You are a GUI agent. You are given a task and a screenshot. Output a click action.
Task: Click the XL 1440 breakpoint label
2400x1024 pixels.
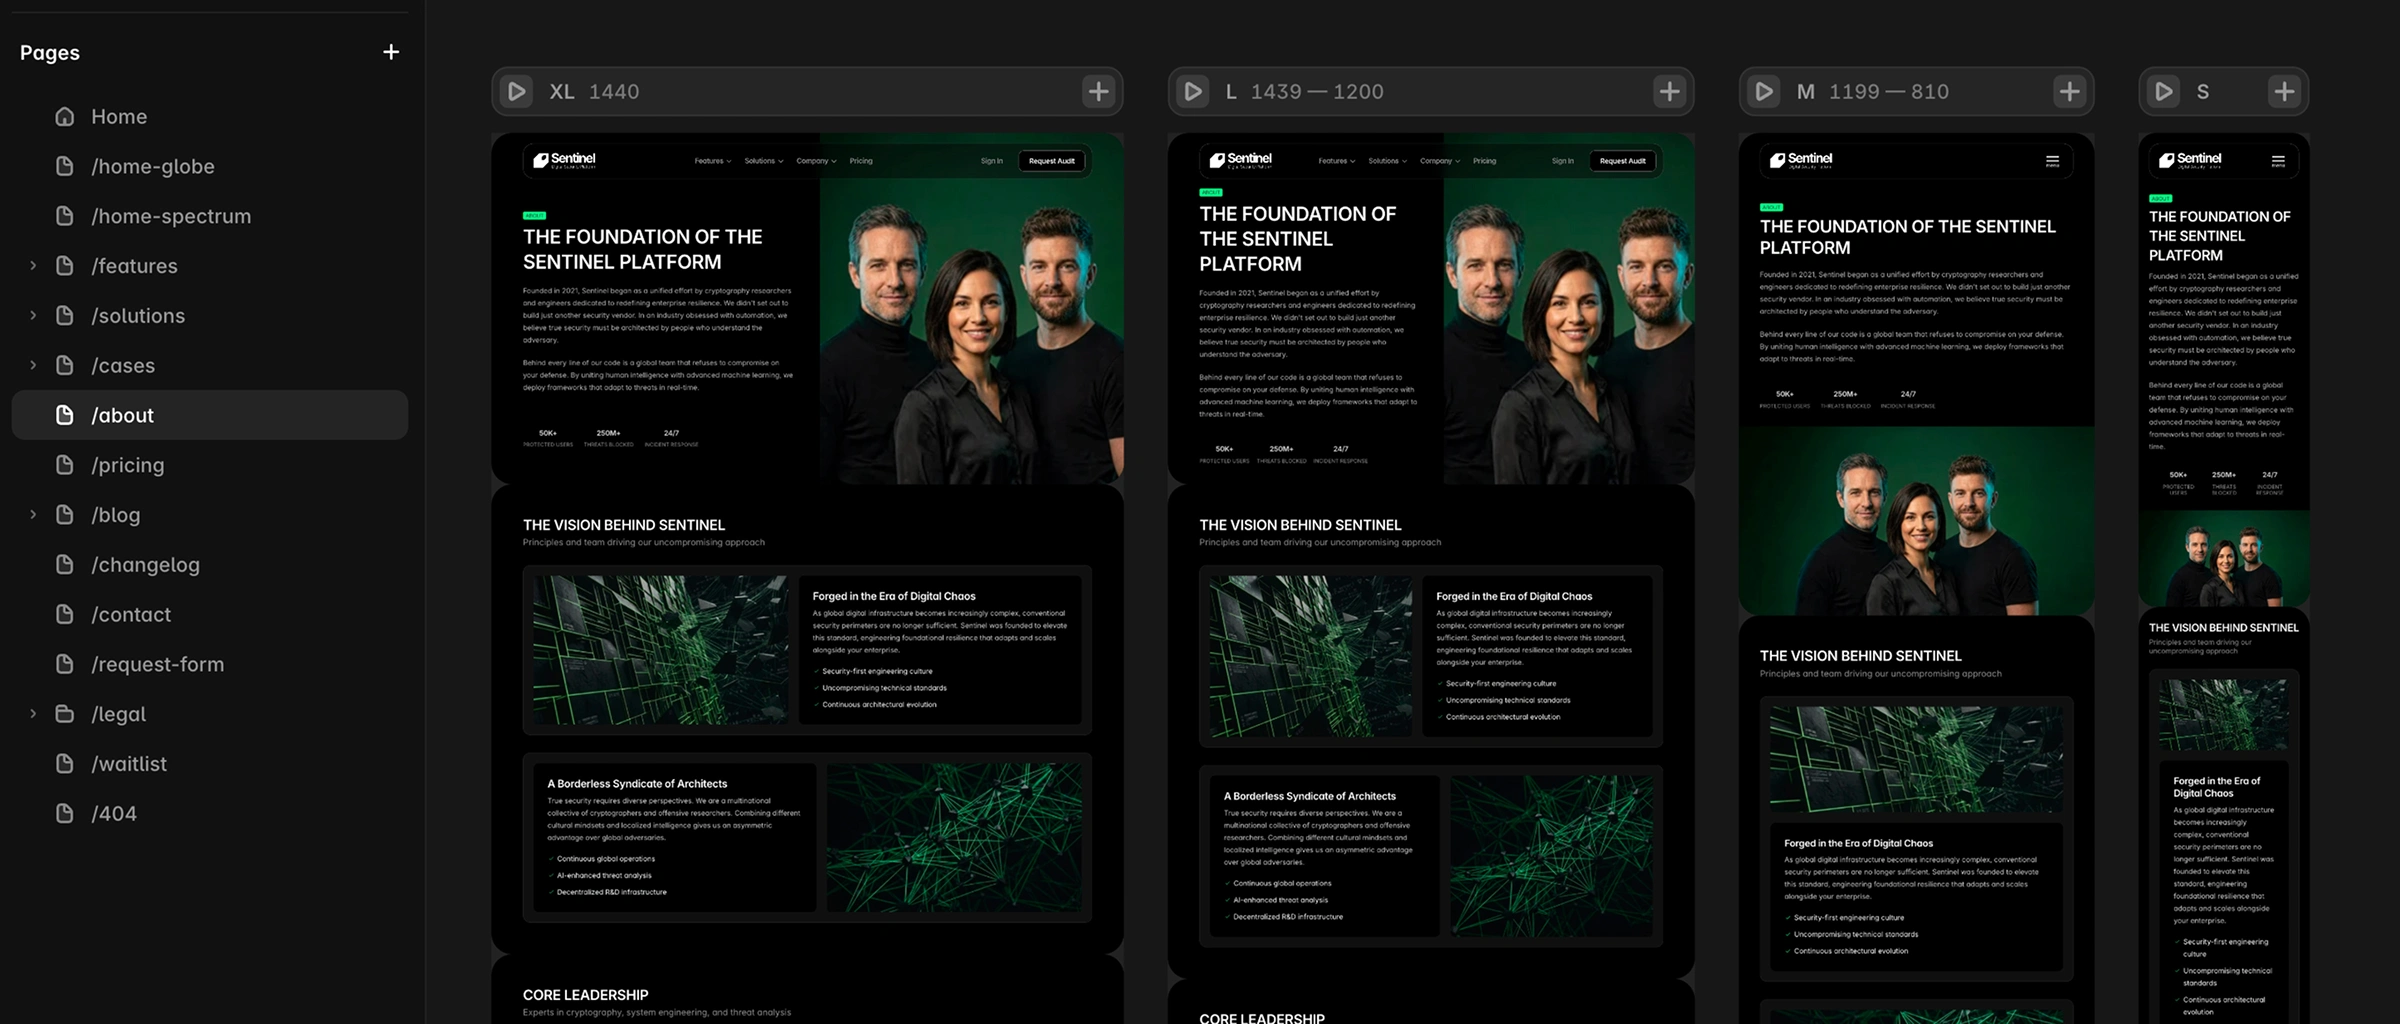[x=594, y=92]
